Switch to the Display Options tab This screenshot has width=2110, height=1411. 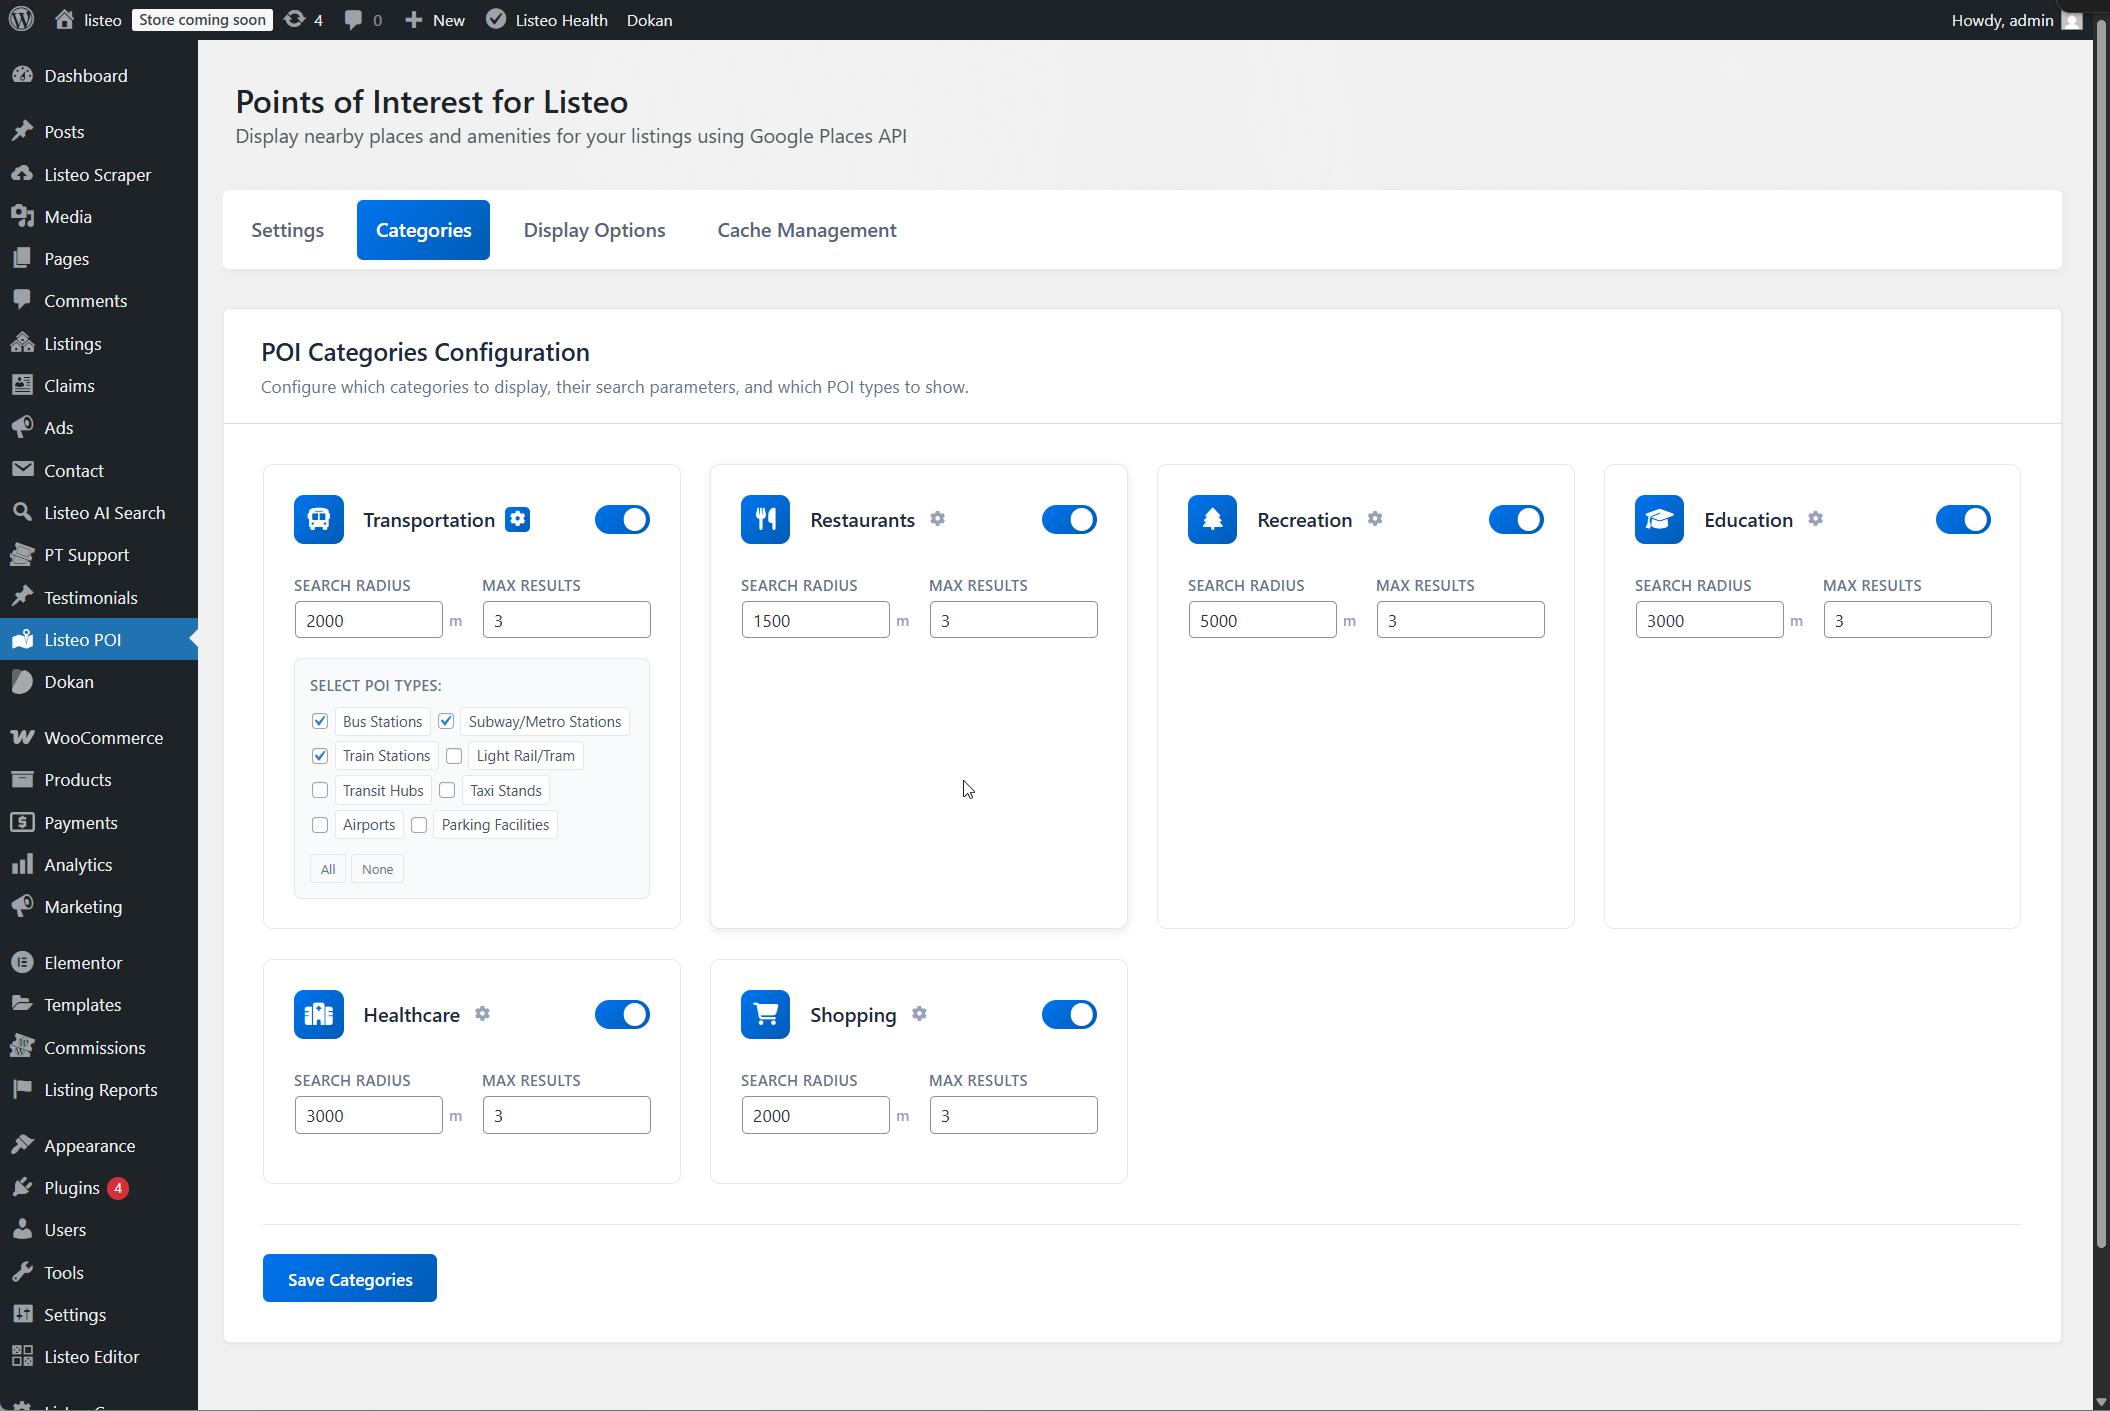point(594,230)
